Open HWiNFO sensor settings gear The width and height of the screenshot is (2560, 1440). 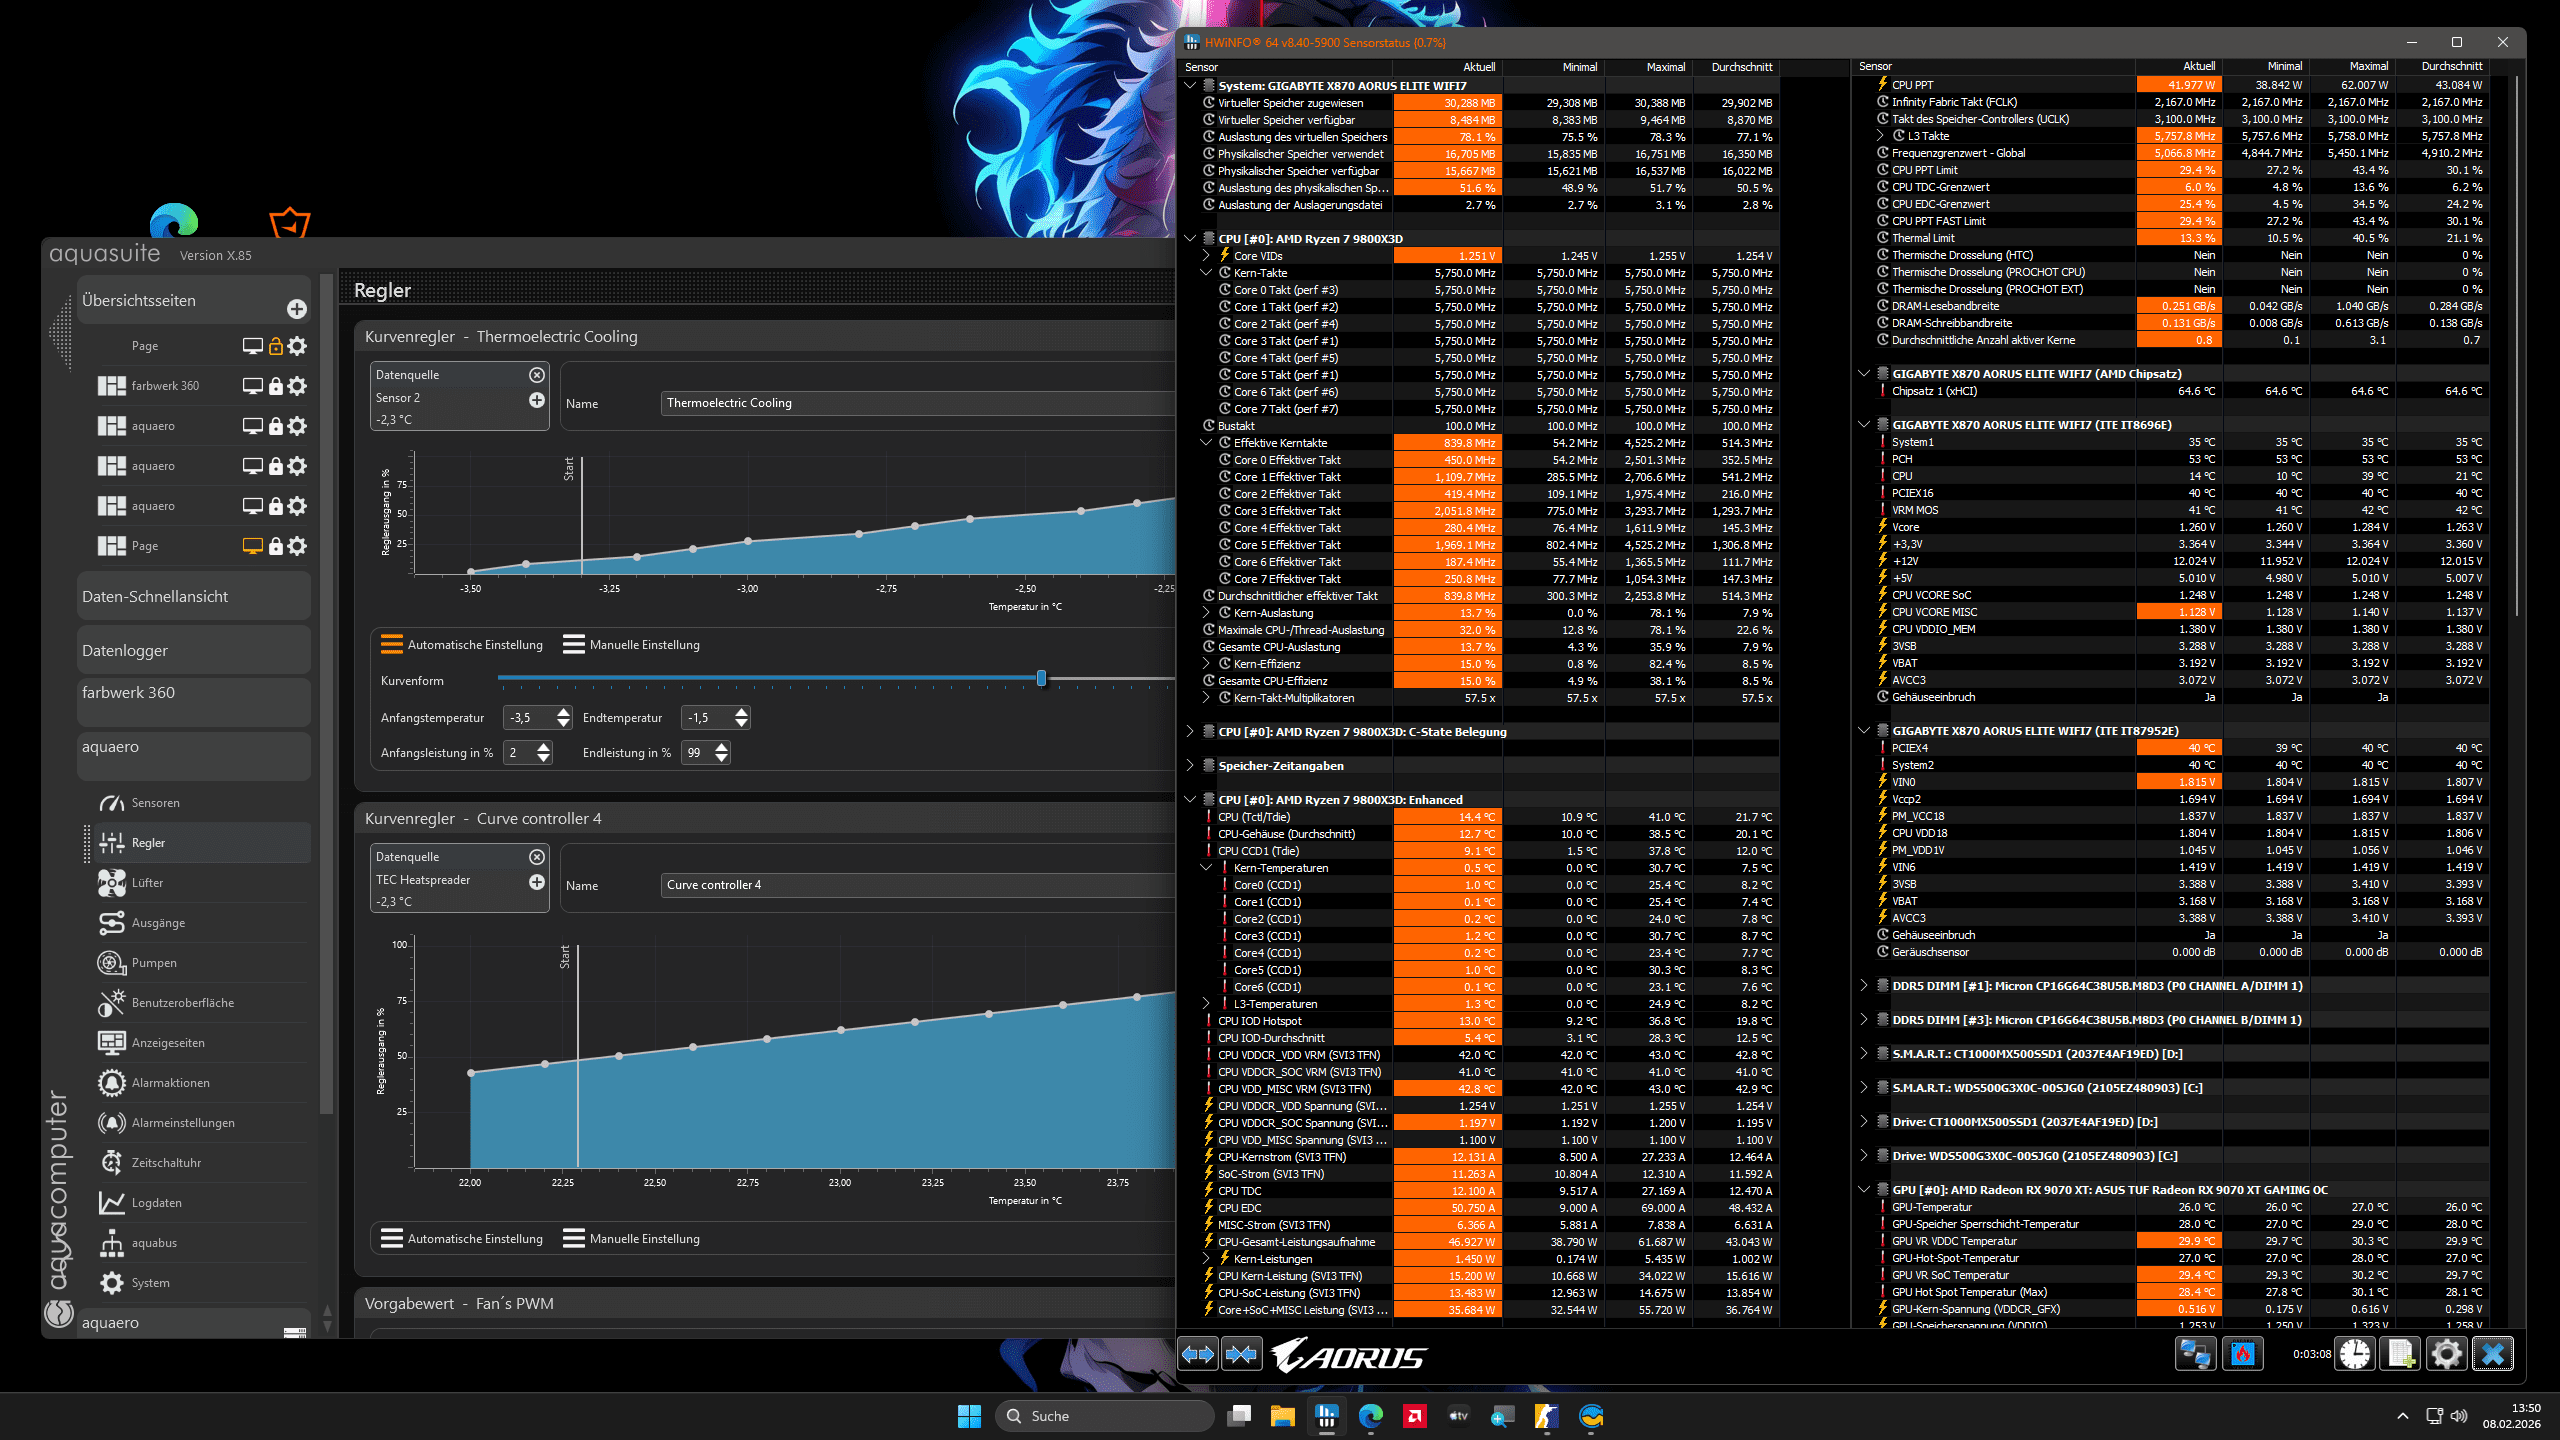pos(2446,1354)
